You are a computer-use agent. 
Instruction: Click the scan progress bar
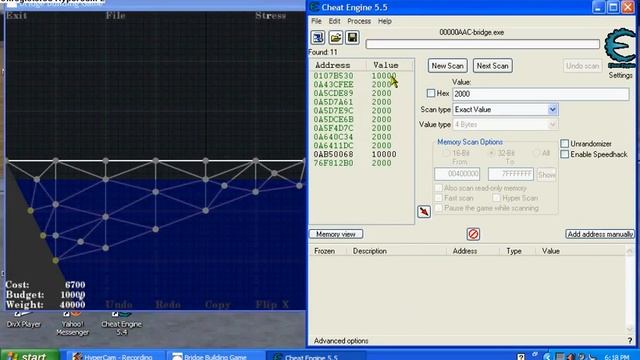coord(482,44)
